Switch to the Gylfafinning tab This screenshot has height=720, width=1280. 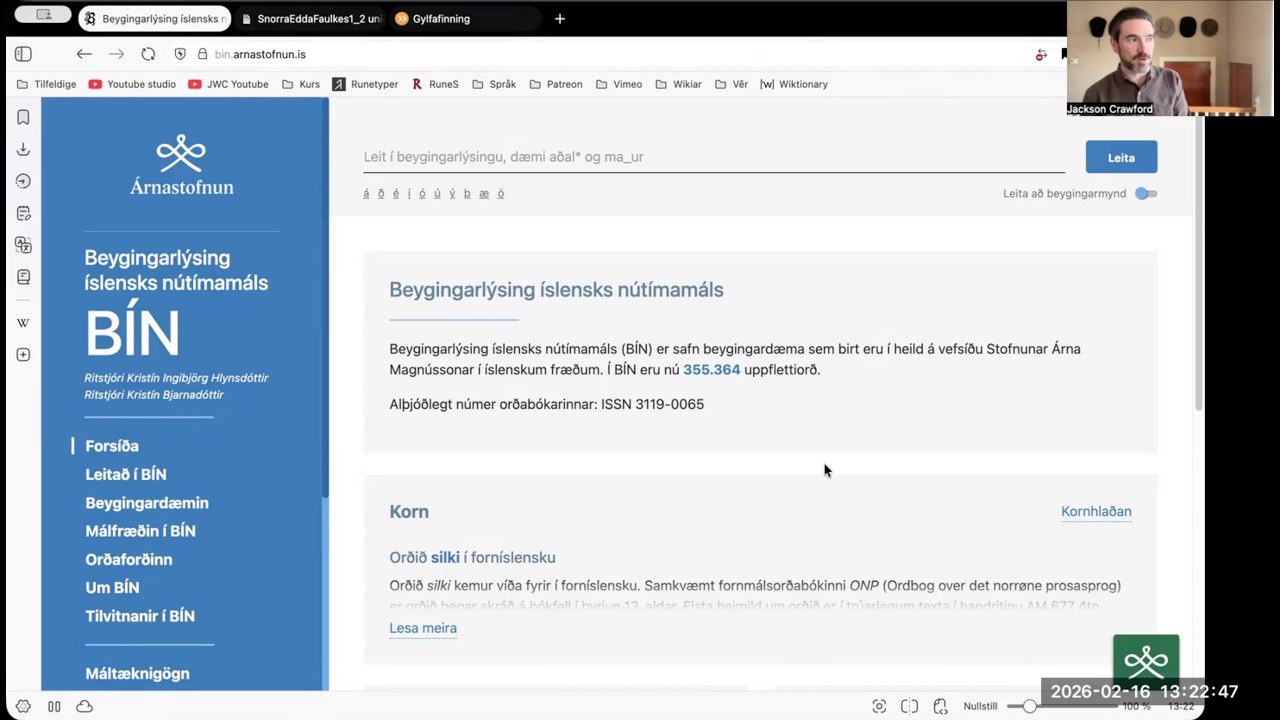[x=465, y=18]
